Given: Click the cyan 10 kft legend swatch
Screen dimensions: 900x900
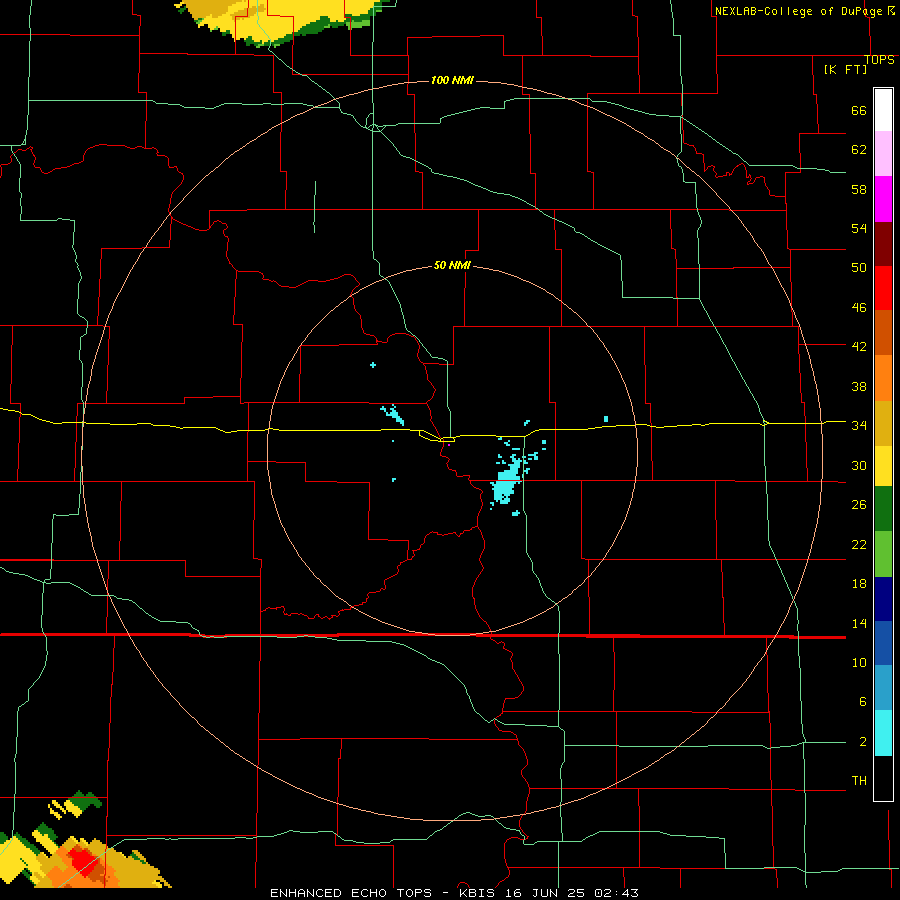Looking at the screenshot, I should tap(883, 733).
